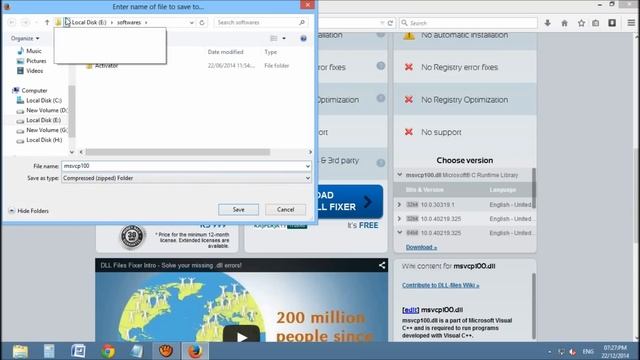
Task: Click Download DLL Fixer blue button
Action: (x=350, y=201)
